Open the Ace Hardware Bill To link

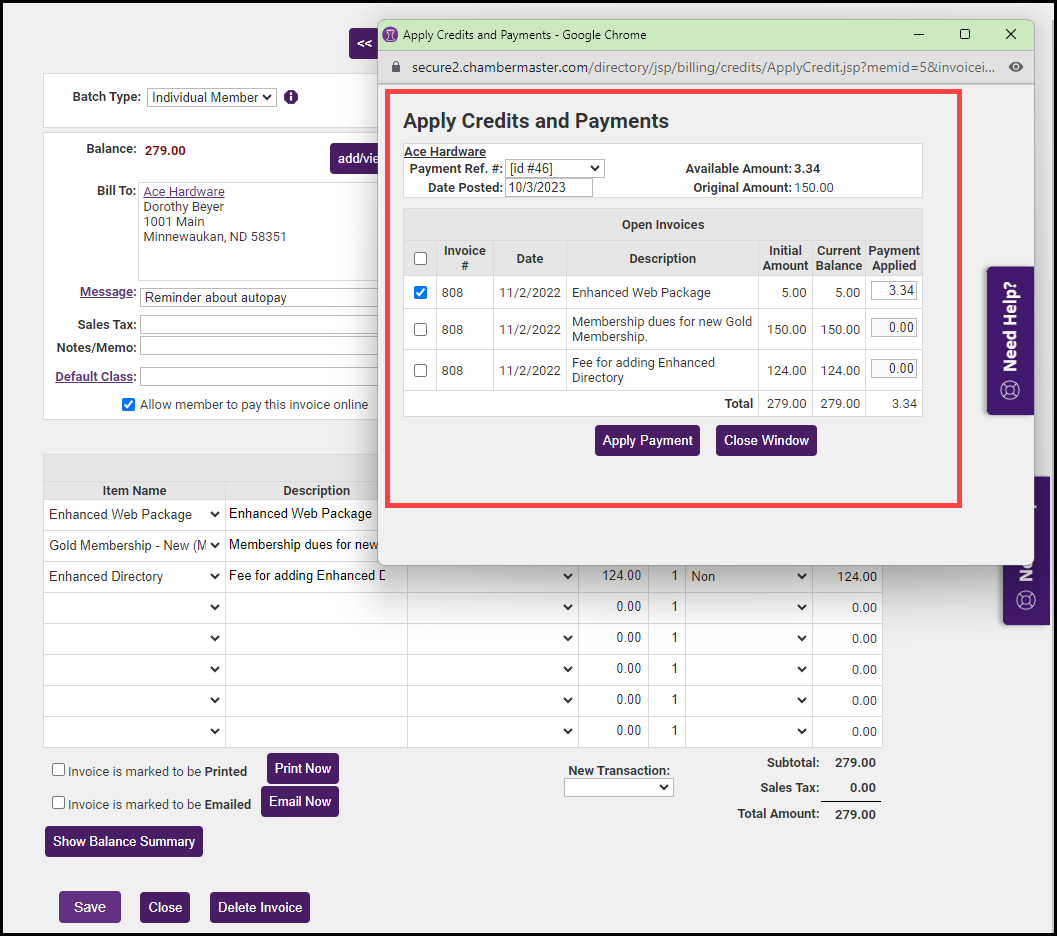coord(184,191)
